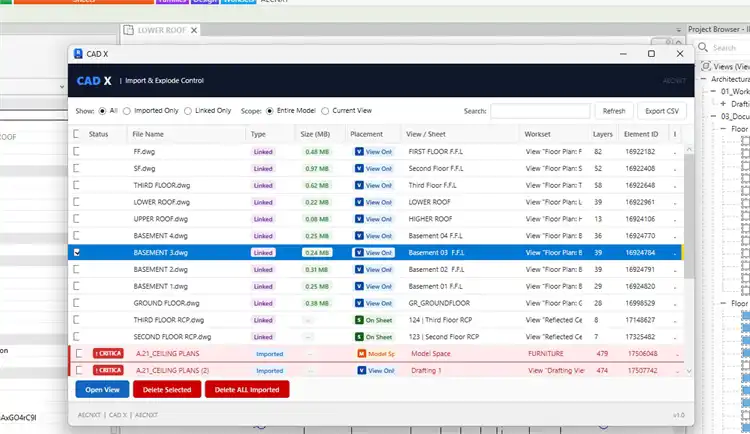Click the Open View button
Screen dimensions: 750x434
click(102, 389)
